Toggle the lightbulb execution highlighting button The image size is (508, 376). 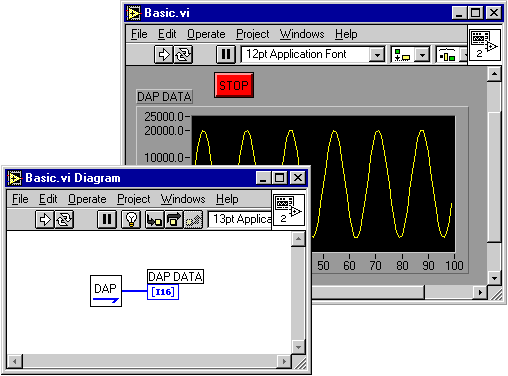(131, 220)
